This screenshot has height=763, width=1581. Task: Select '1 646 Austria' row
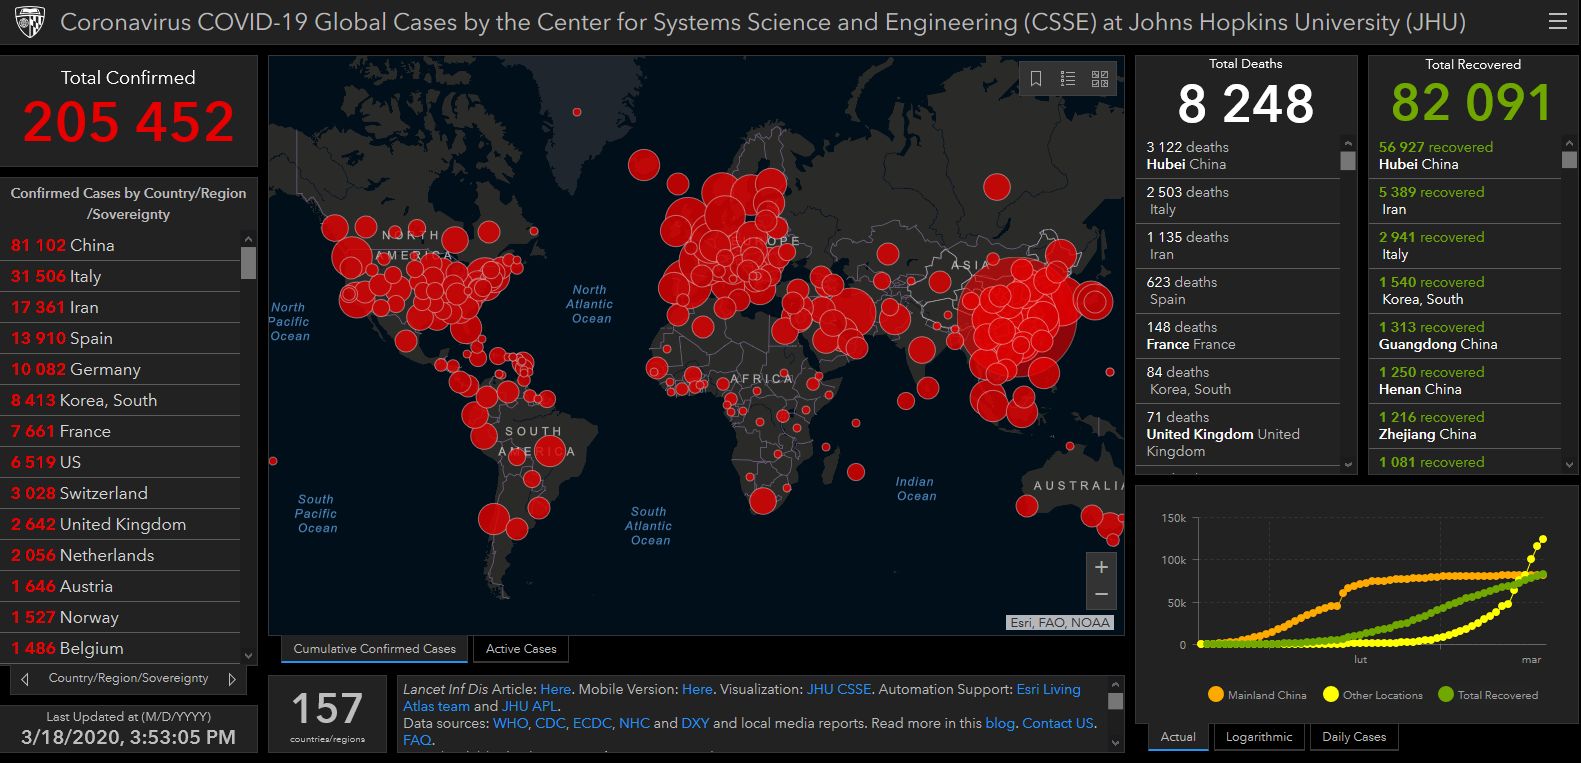click(120, 586)
